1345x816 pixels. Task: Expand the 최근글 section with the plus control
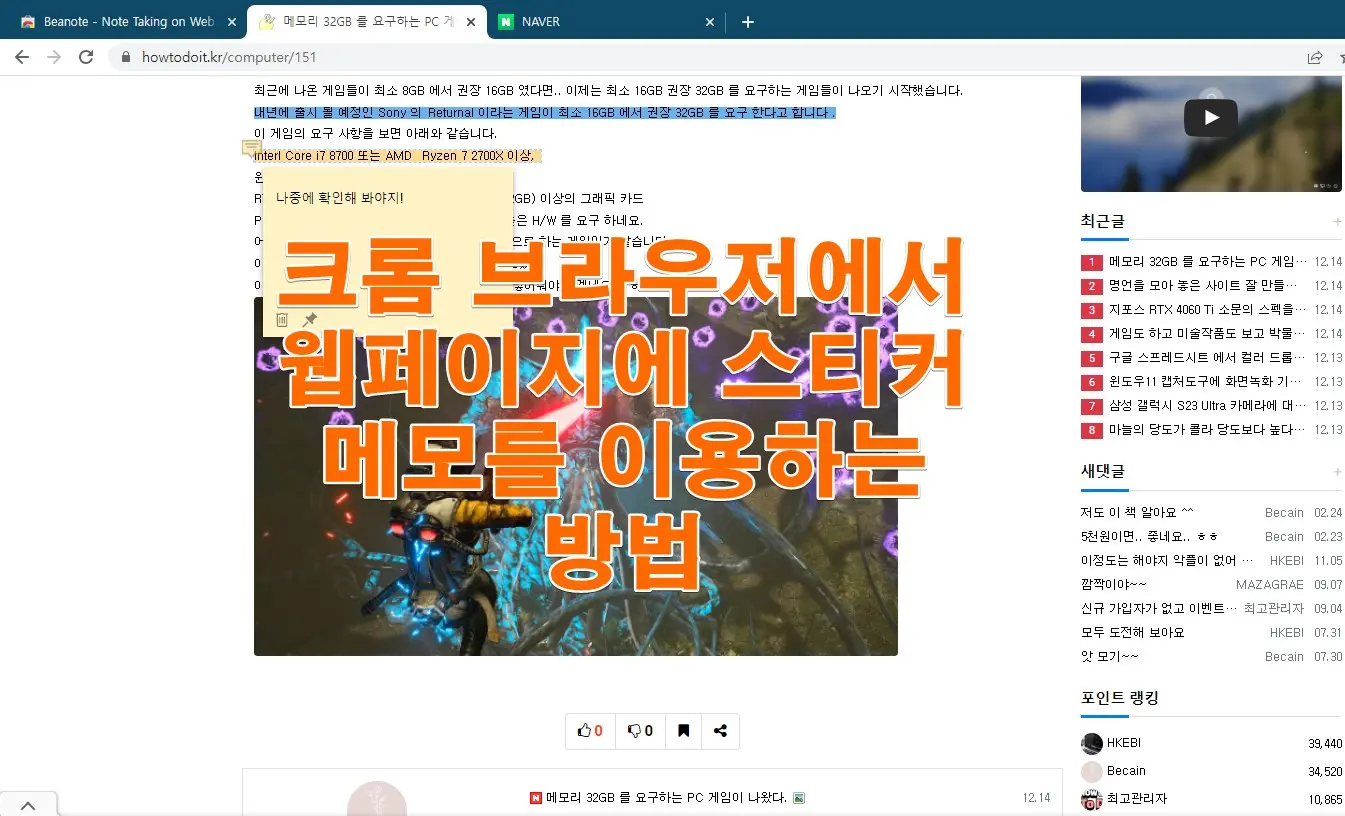pyautogui.click(x=1337, y=221)
